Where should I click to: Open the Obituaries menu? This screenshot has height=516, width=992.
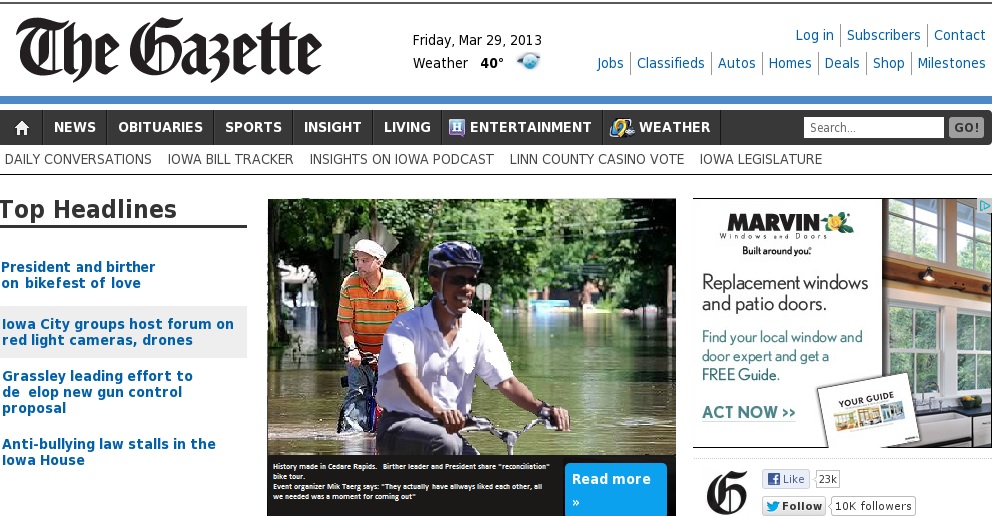(x=160, y=127)
